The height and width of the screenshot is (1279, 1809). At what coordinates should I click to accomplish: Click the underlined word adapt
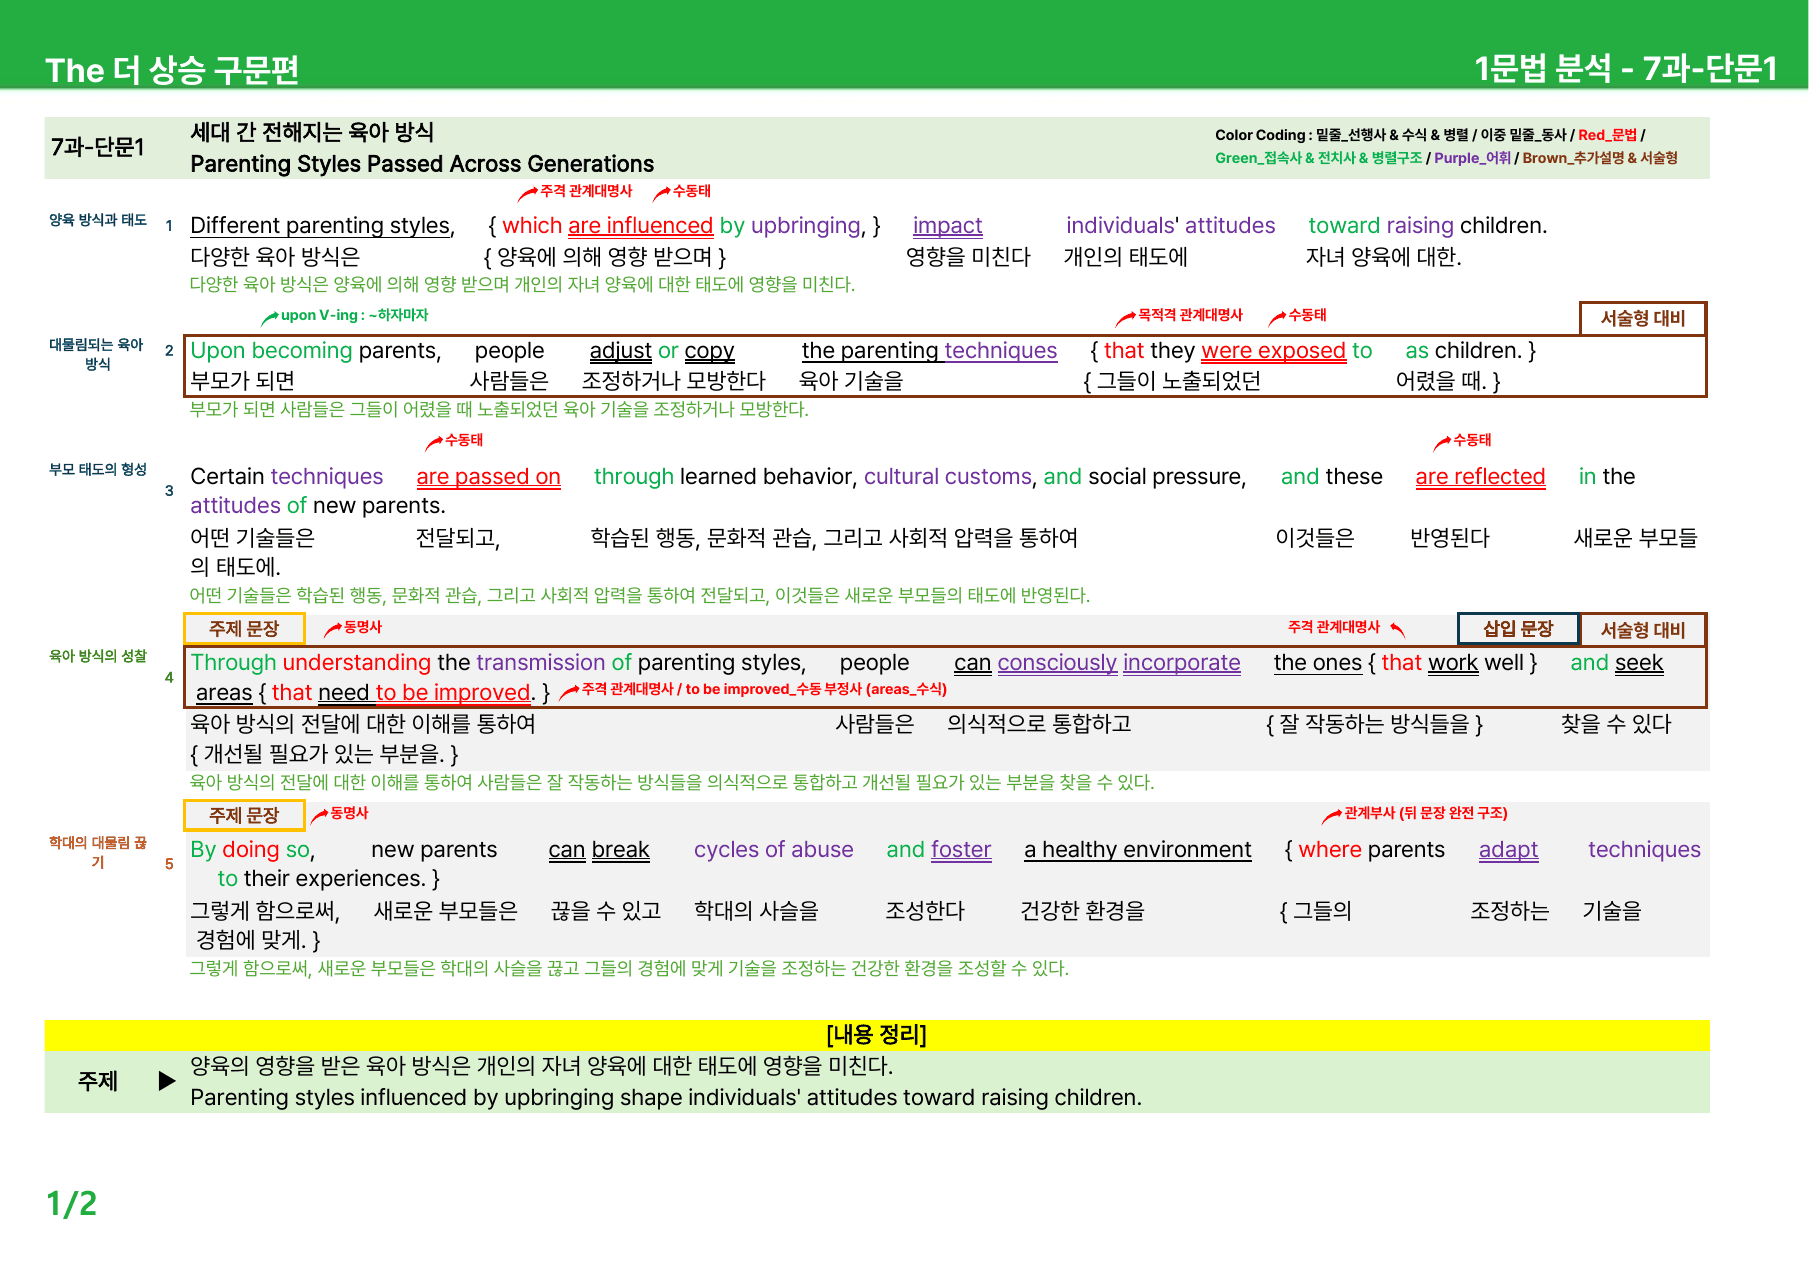click(1508, 850)
